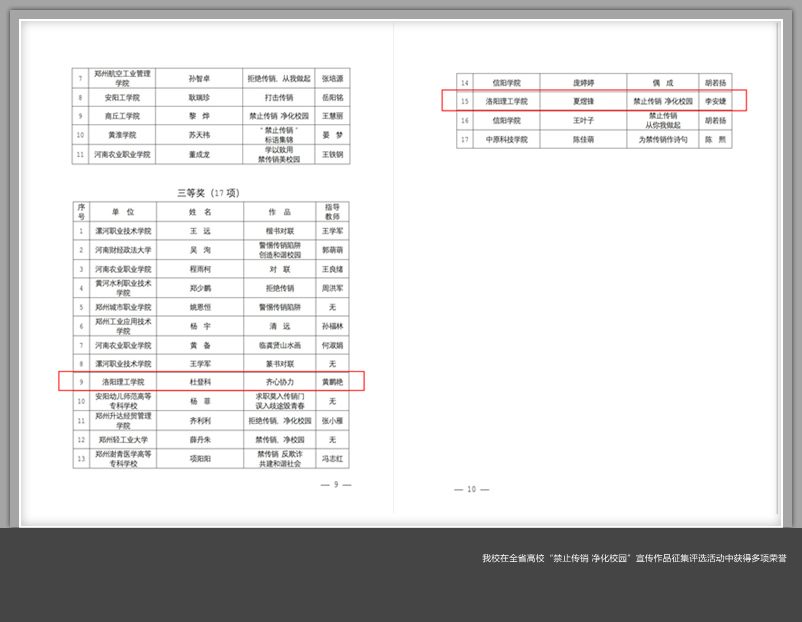Click the teacher name 李安婕
802x622 pixels.
click(715, 101)
